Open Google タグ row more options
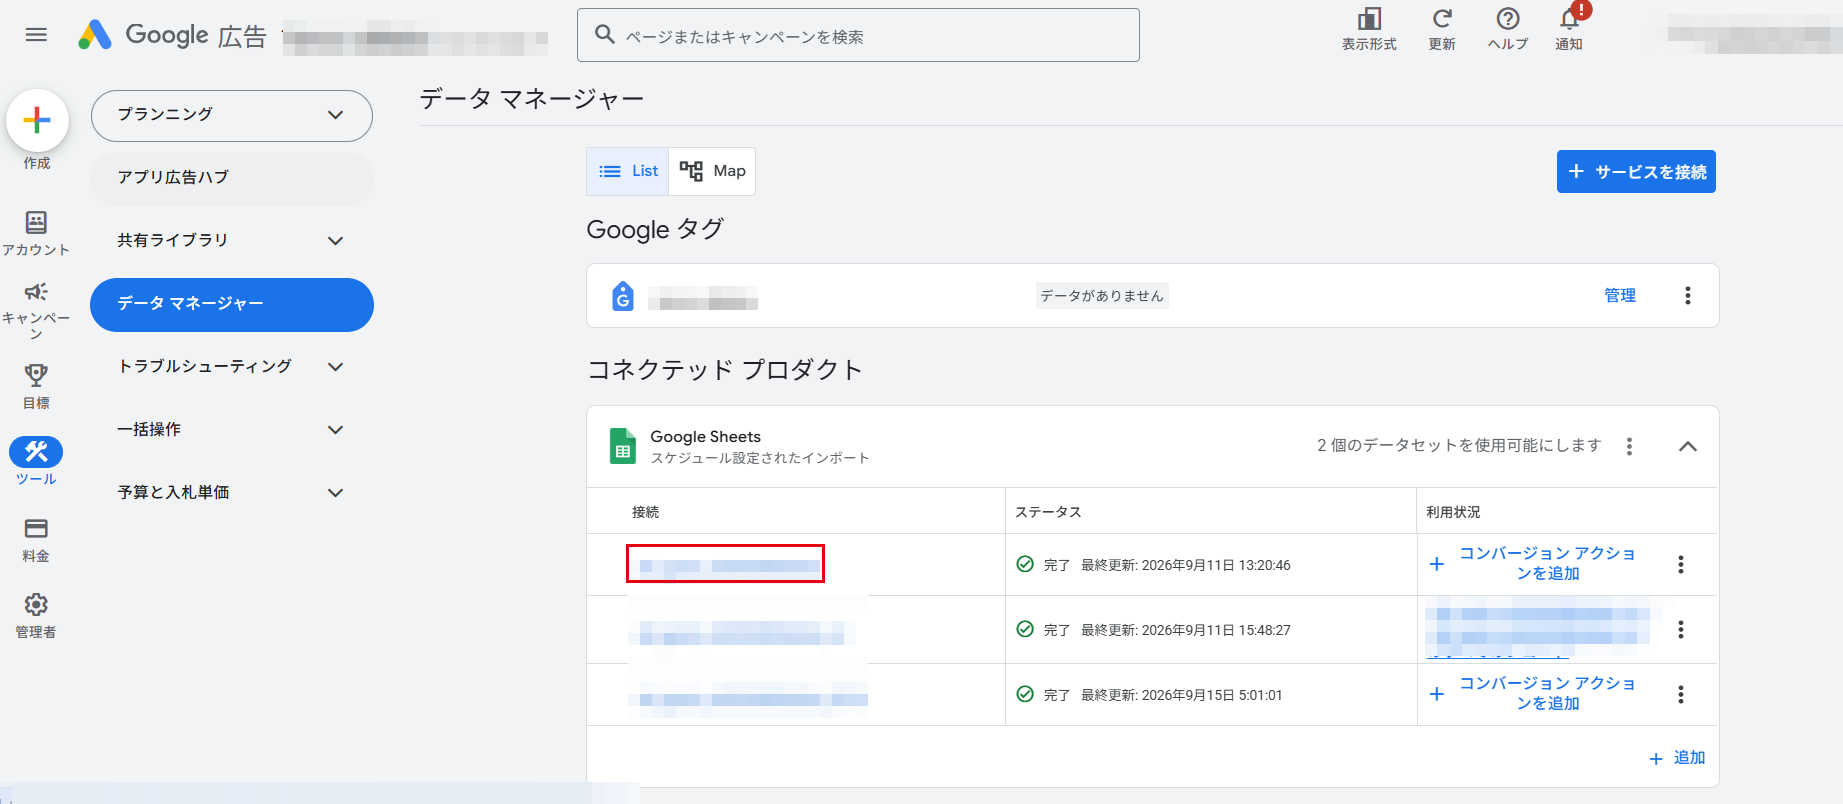Screen dimensions: 1843x804 click(1688, 295)
